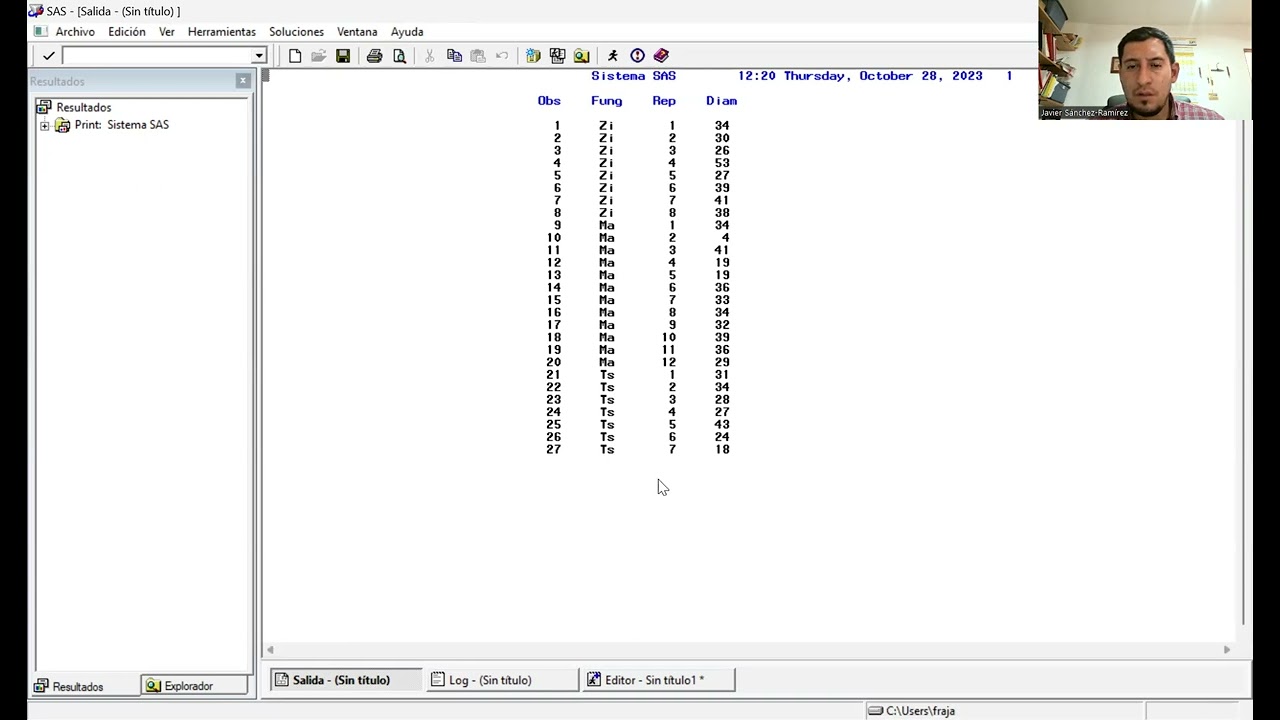
Task: Click the Diam value 4 in observation 10
Action: 726,238
